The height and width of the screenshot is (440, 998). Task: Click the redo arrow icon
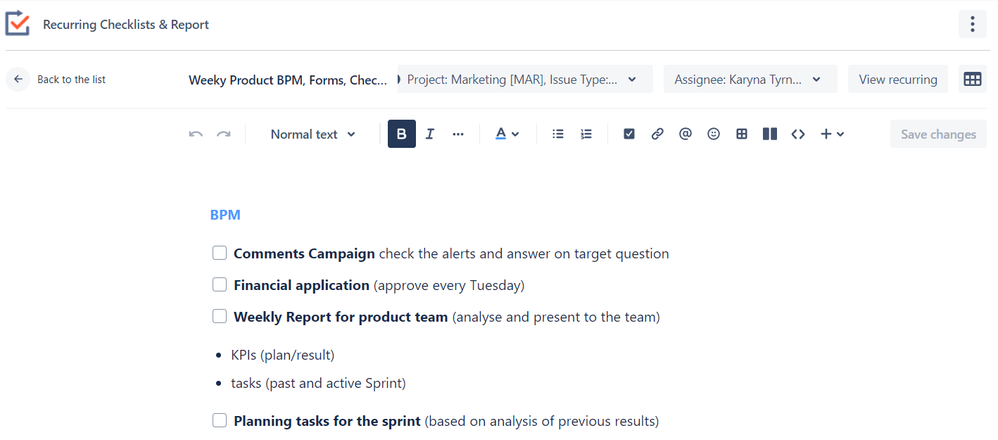point(224,134)
